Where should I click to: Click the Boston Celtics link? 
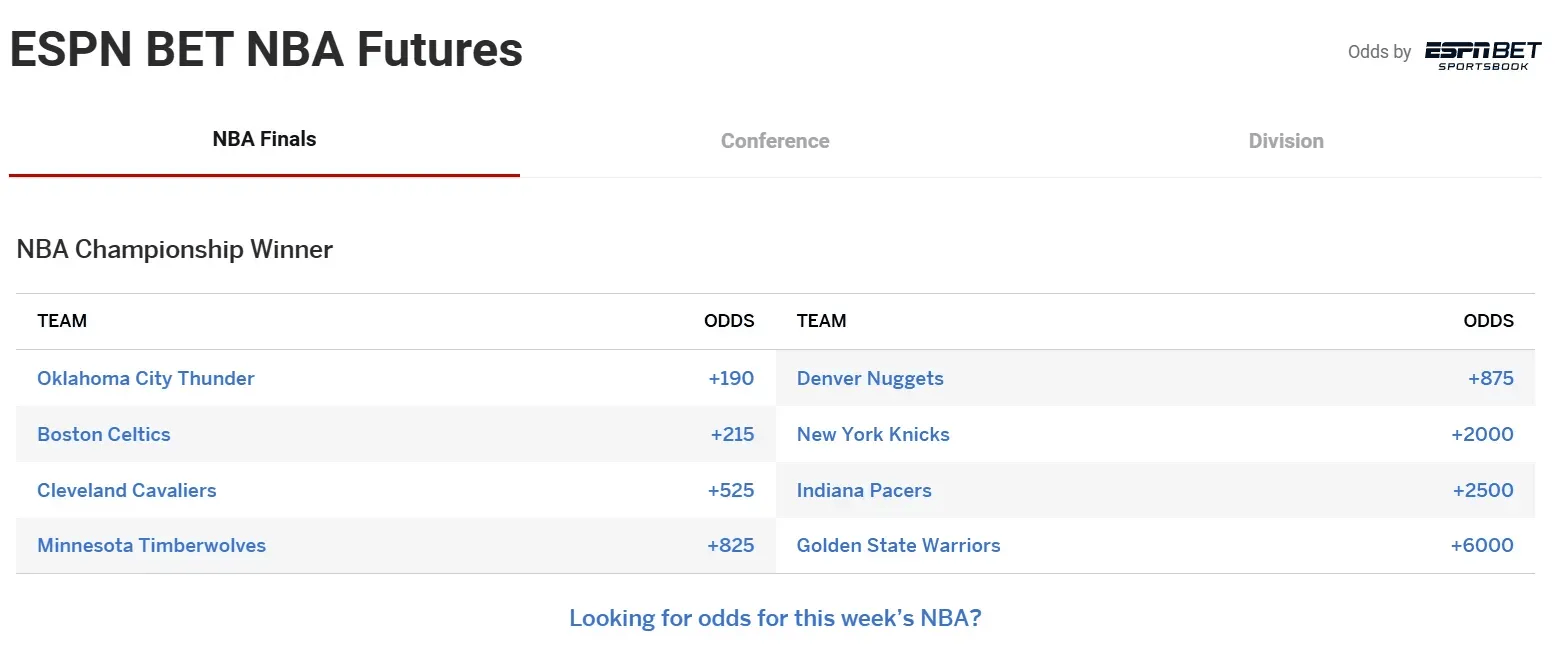pos(104,434)
